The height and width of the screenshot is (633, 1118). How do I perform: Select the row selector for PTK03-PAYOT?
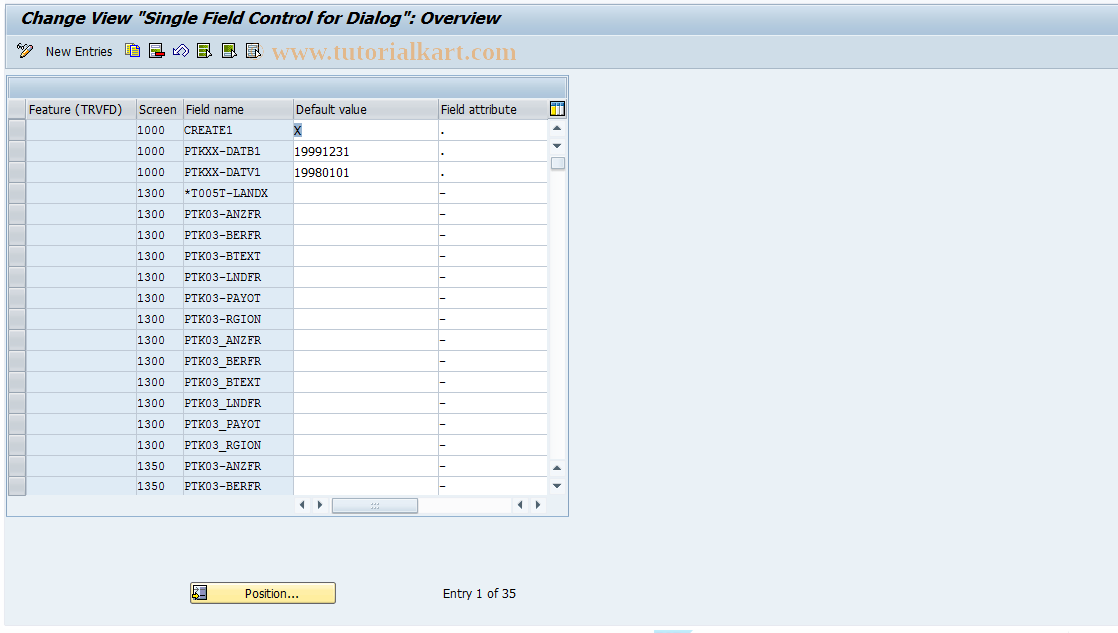click(17, 299)
